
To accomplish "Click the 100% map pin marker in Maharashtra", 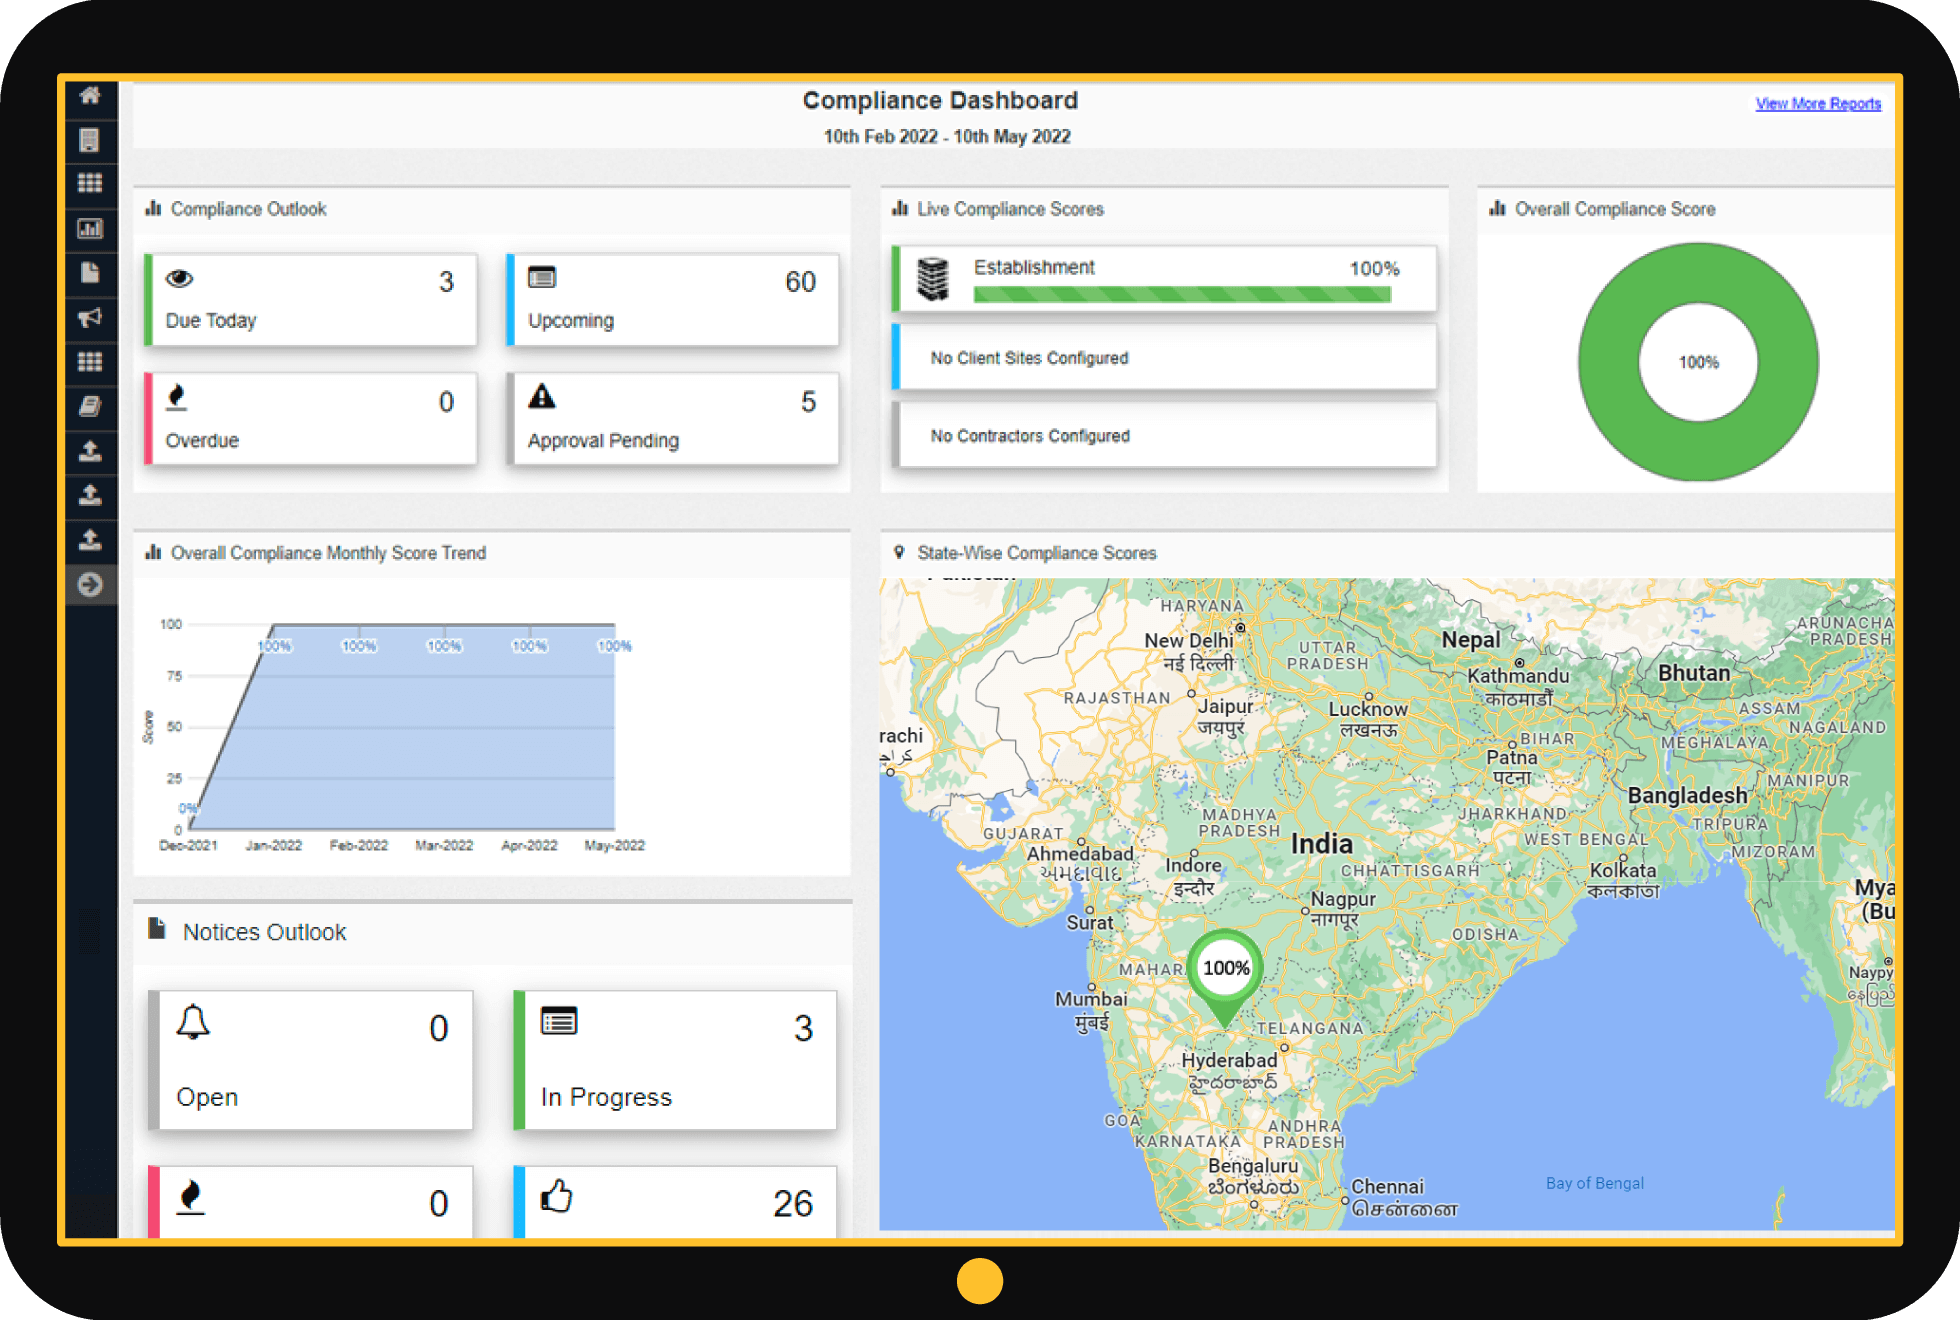I will [x=1228, y=968].
